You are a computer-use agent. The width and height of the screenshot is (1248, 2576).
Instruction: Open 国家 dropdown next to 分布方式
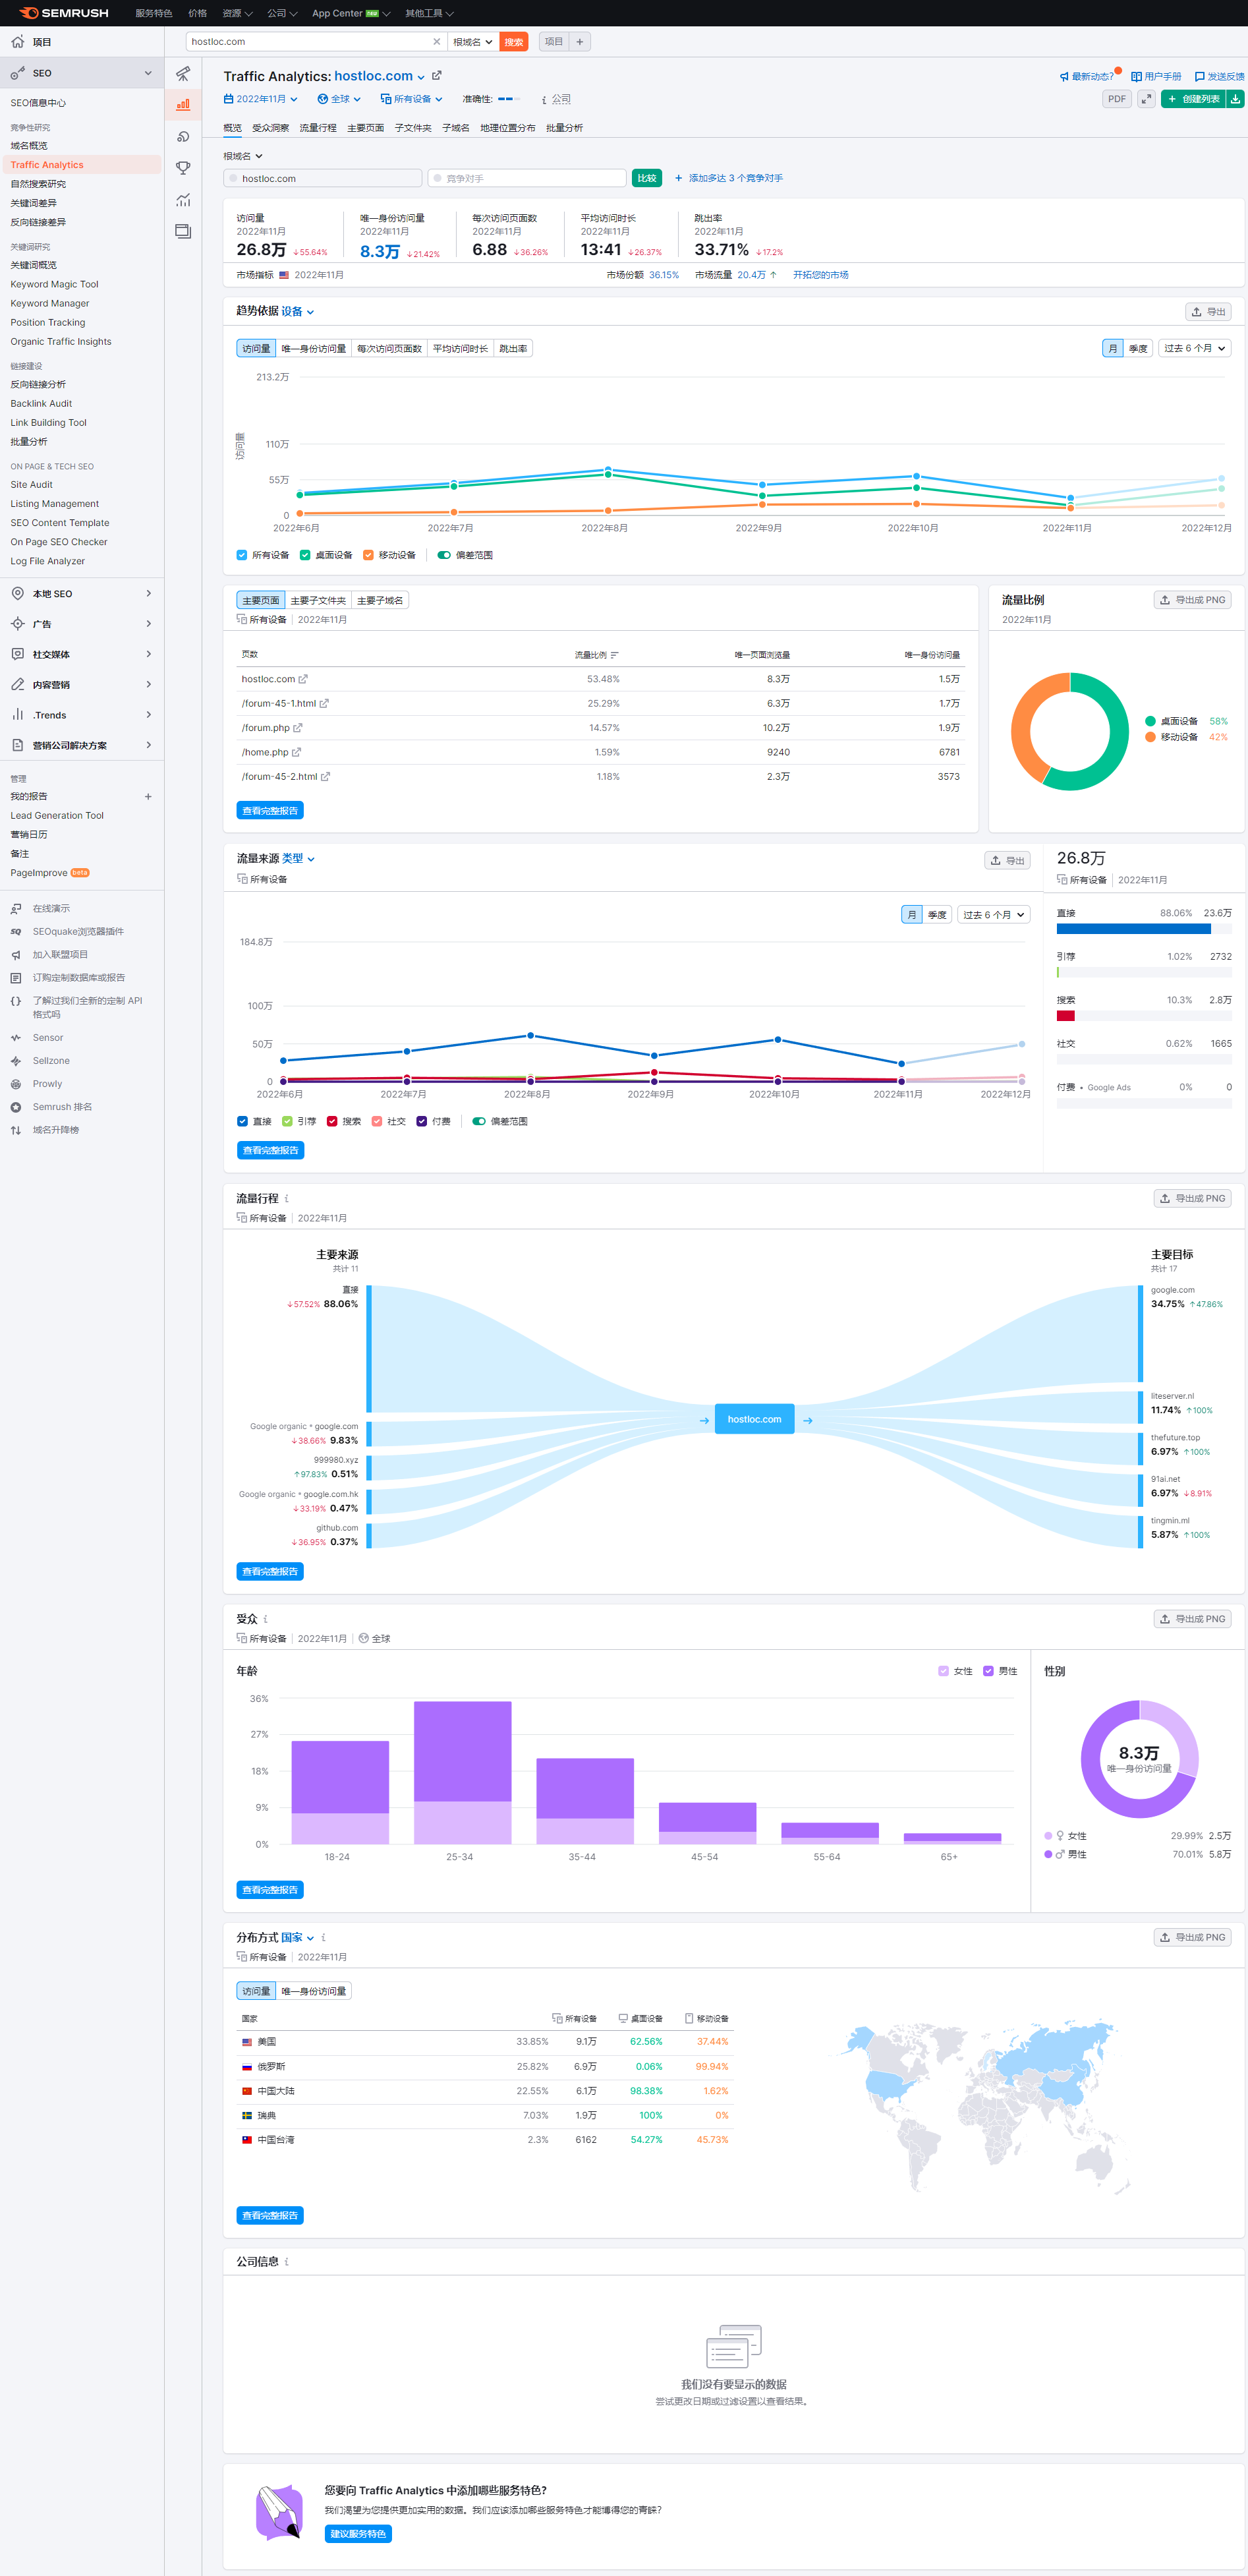297,1937
